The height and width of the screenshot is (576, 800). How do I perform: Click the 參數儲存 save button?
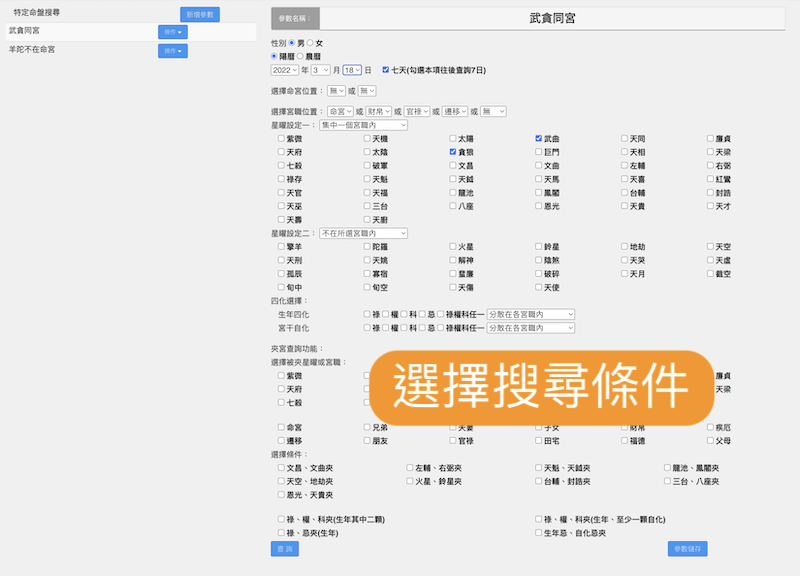pos(688,549)
